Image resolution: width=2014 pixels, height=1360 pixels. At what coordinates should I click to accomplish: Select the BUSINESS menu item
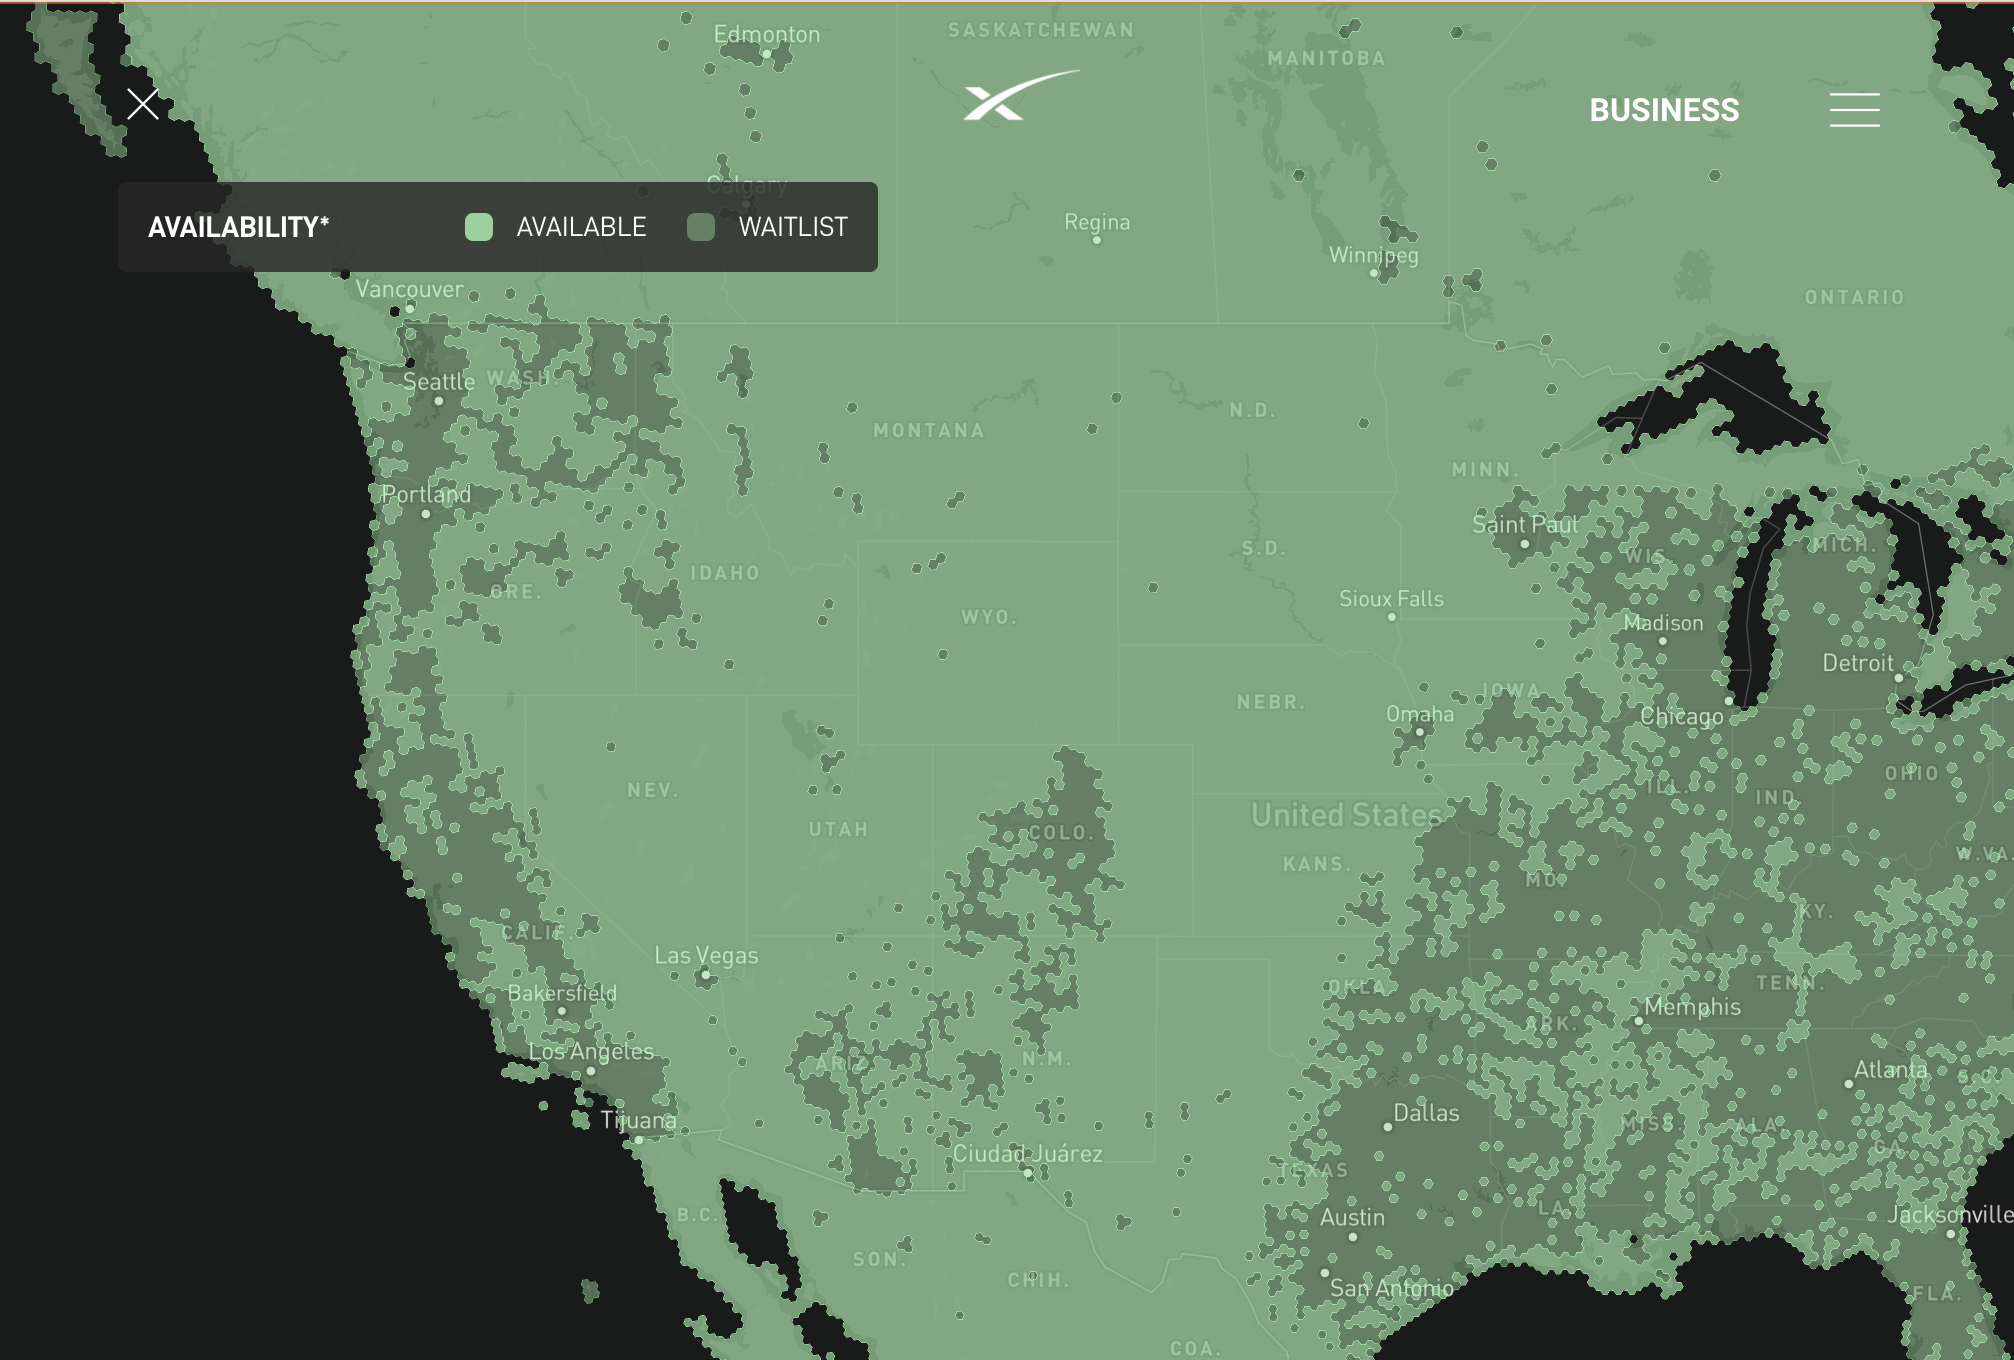click(1663, 109)
